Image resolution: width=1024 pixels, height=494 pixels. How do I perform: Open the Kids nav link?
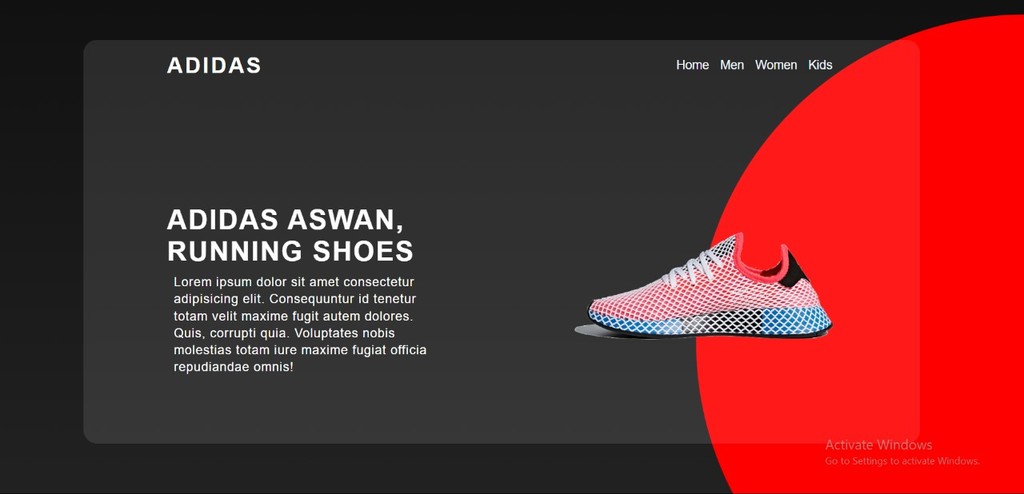point(820,65)
